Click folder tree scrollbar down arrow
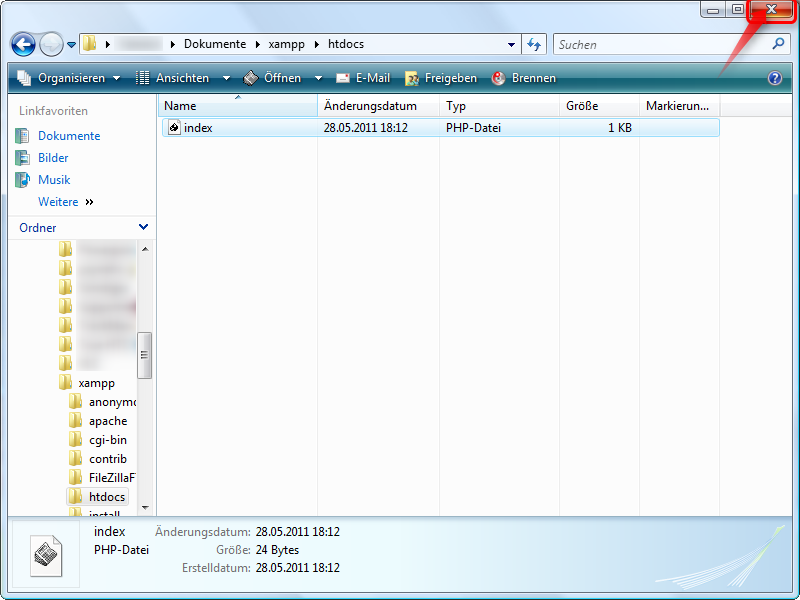The width and height of the screenshot is (800, 600). click(x=145, y=508)
